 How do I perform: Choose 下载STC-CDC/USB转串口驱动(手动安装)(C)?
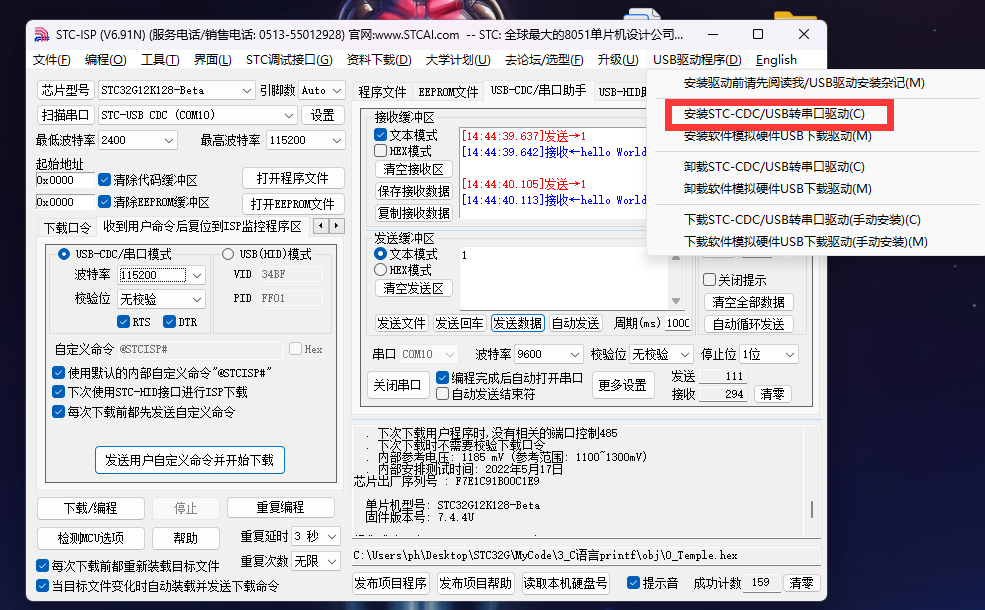[802, 219]
